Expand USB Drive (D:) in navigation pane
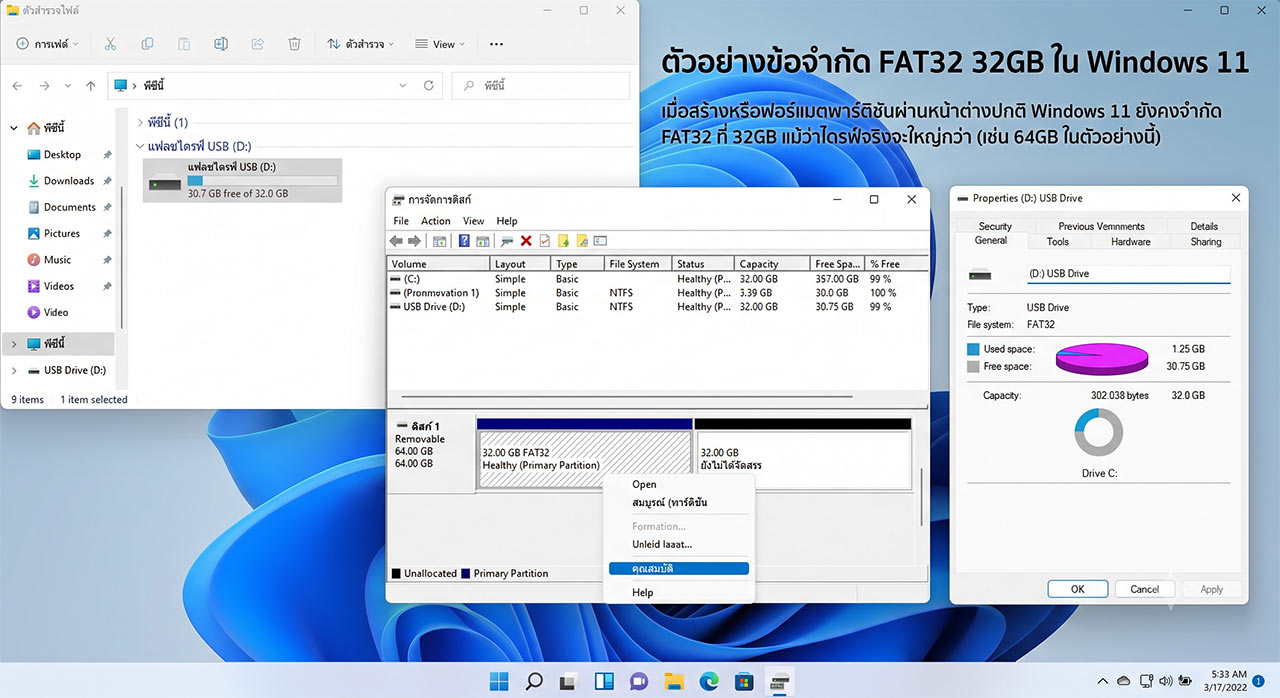 click(x=14, y=370)
